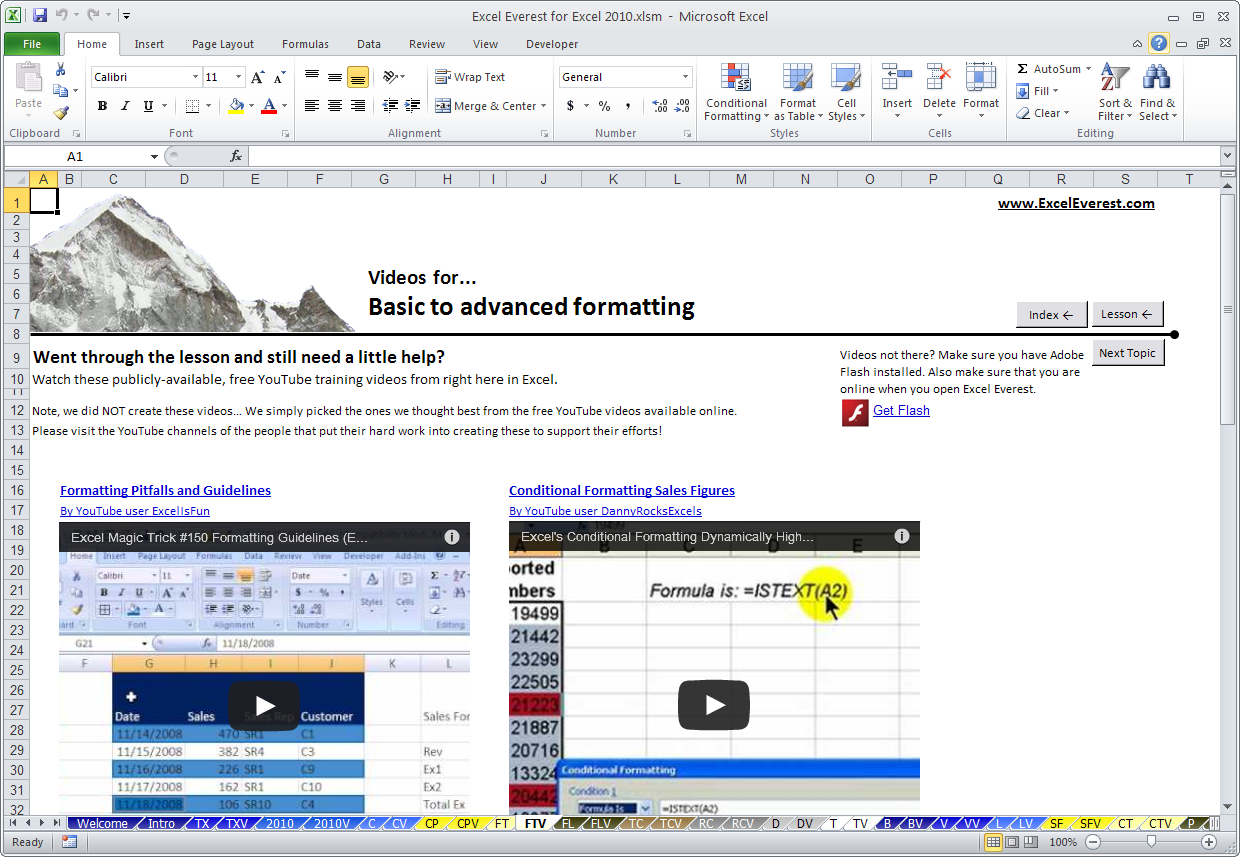This screenshot has width=1240, height=857.
Task: Expand the Merge & Center dropdown arrow
Action: [543, 105]
